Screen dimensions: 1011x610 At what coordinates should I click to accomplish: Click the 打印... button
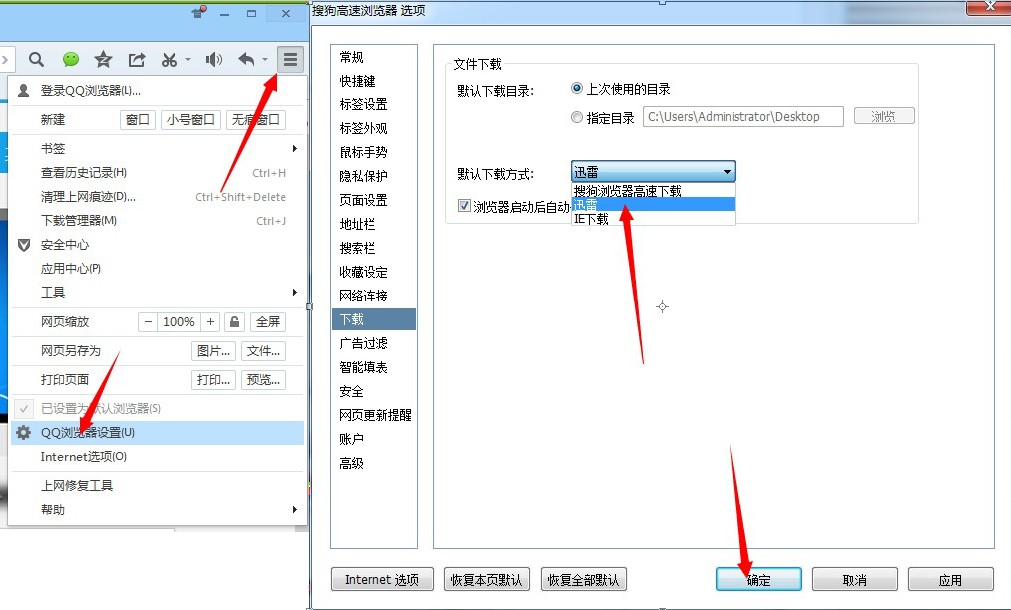(213, 380)
